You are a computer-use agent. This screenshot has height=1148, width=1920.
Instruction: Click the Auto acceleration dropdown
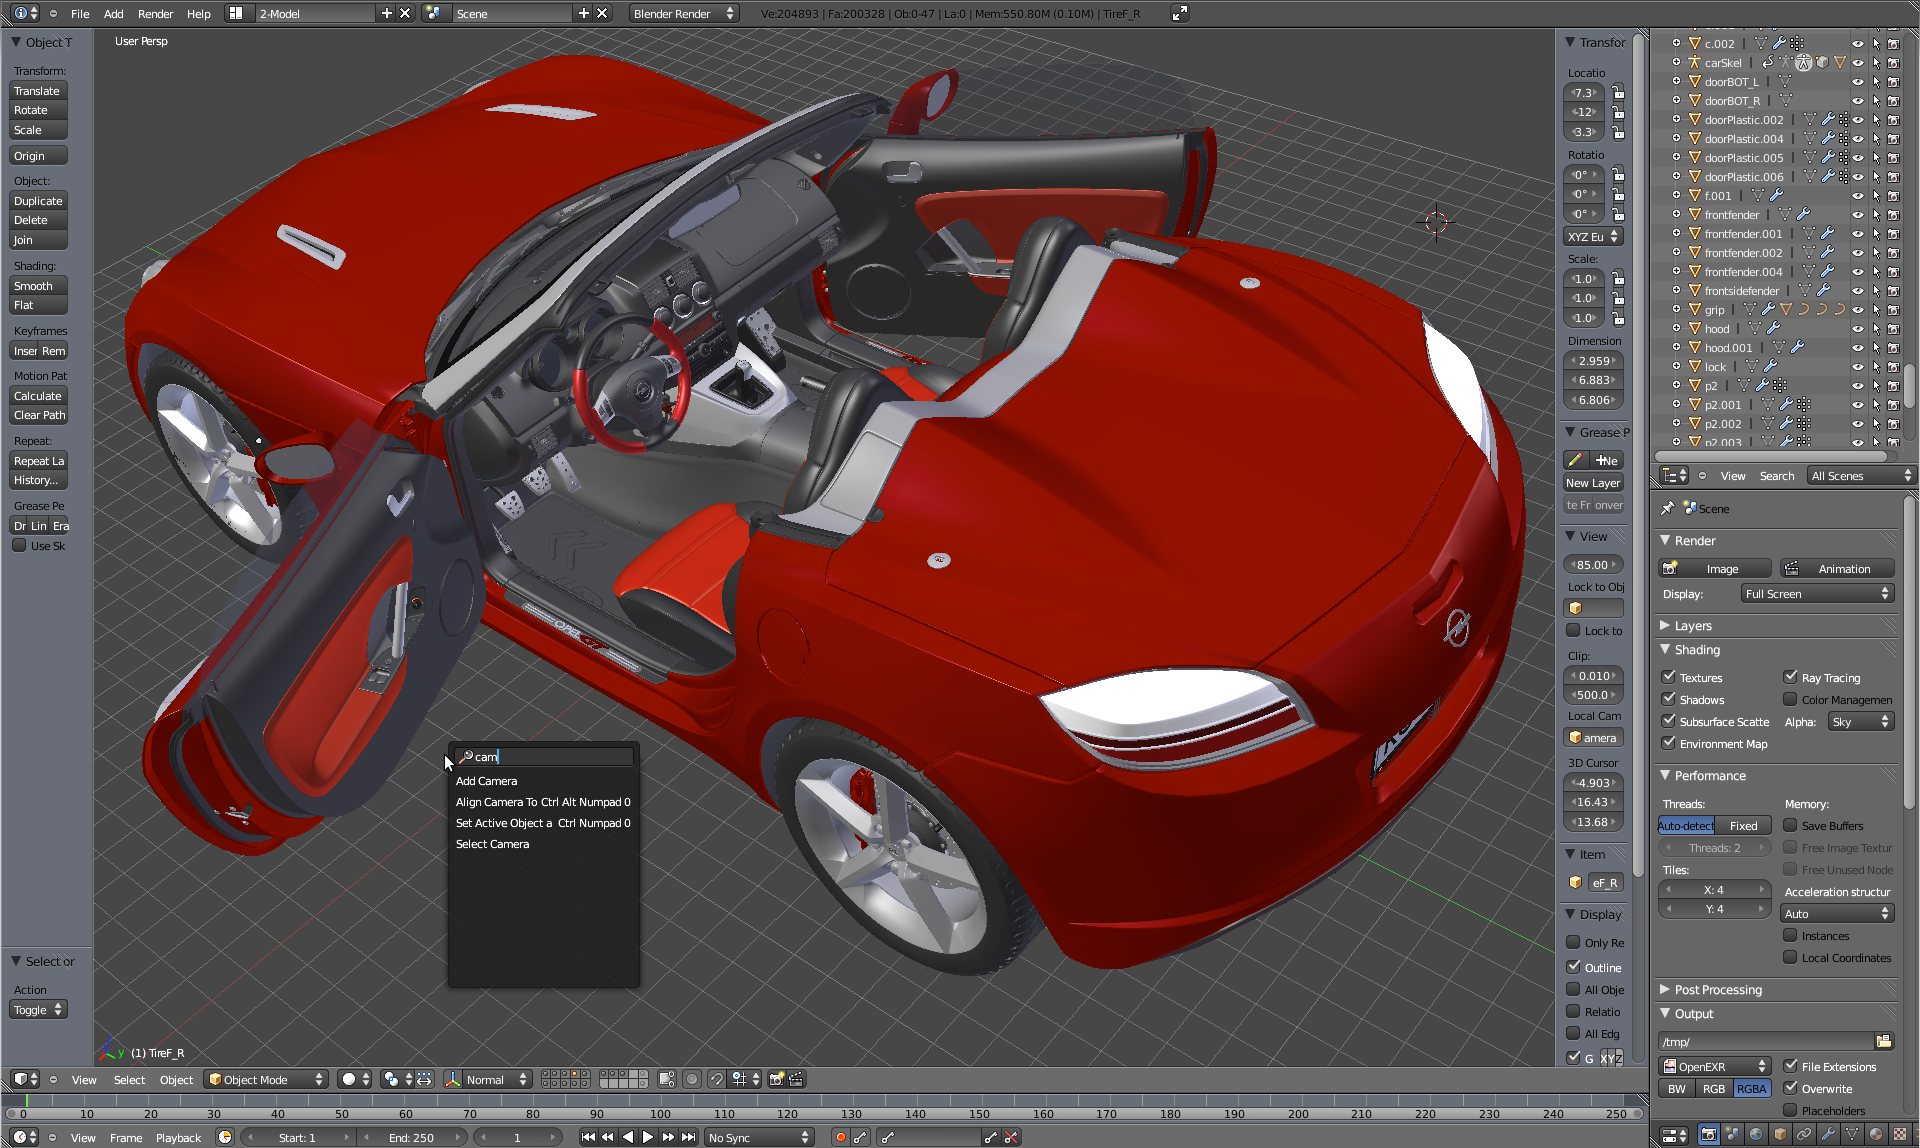pos(1838,913)
